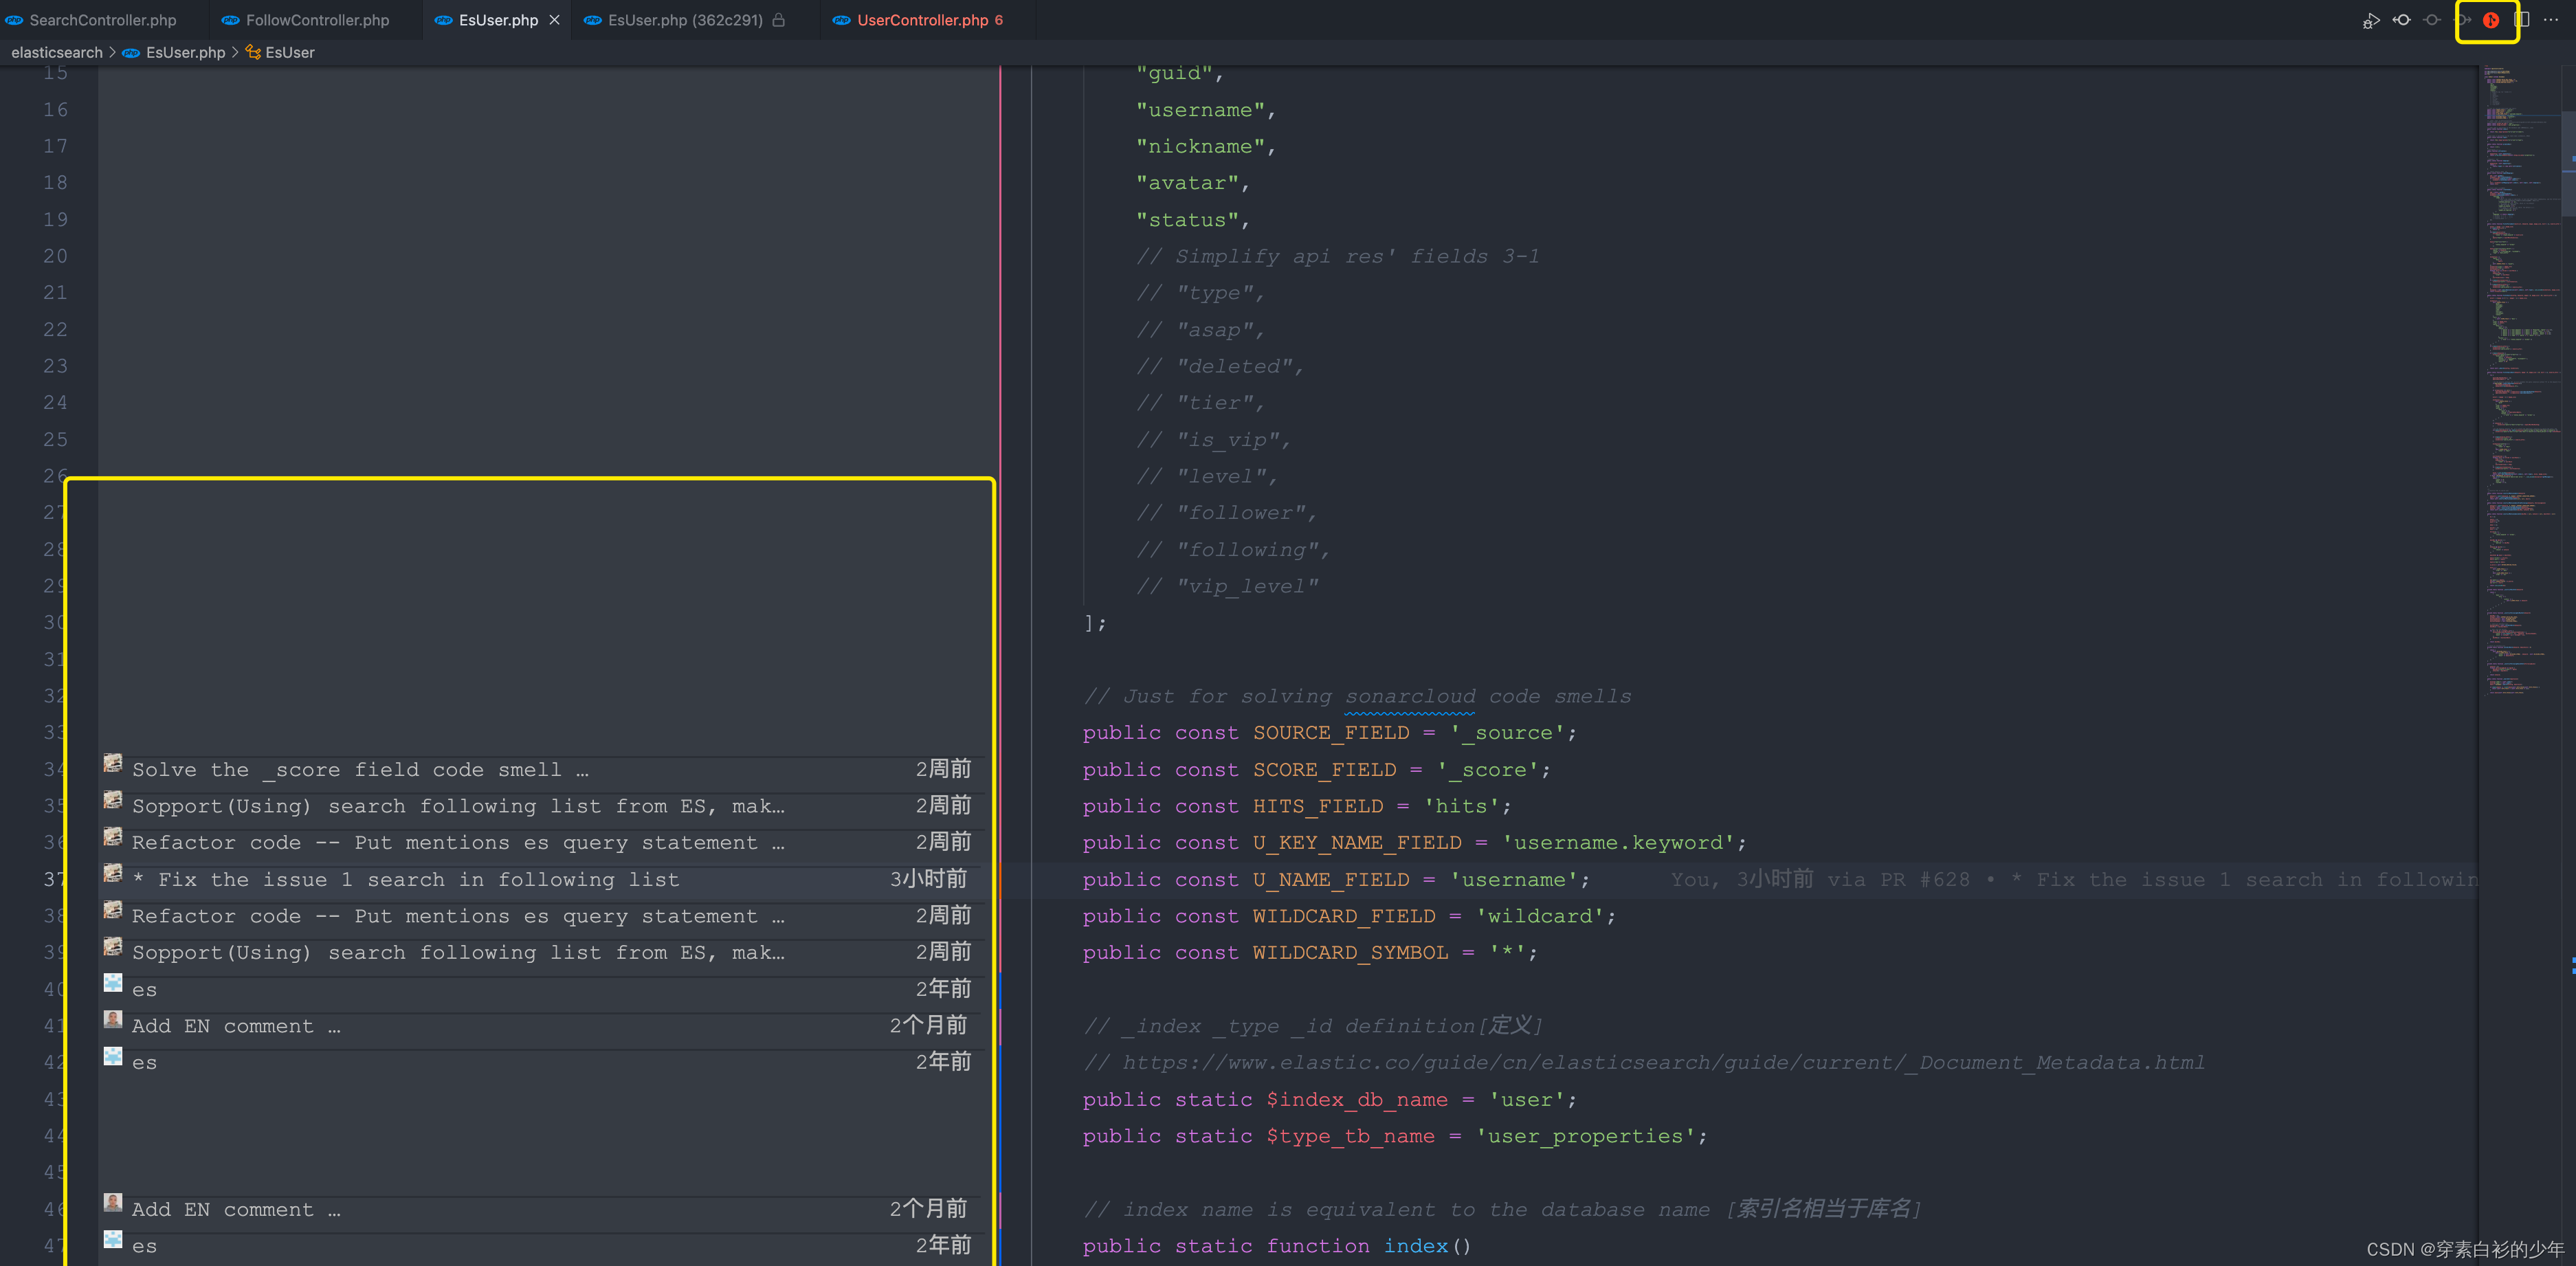Click the open working file revision icon
This screenshot has width=2576, height=1266.
2432,20
